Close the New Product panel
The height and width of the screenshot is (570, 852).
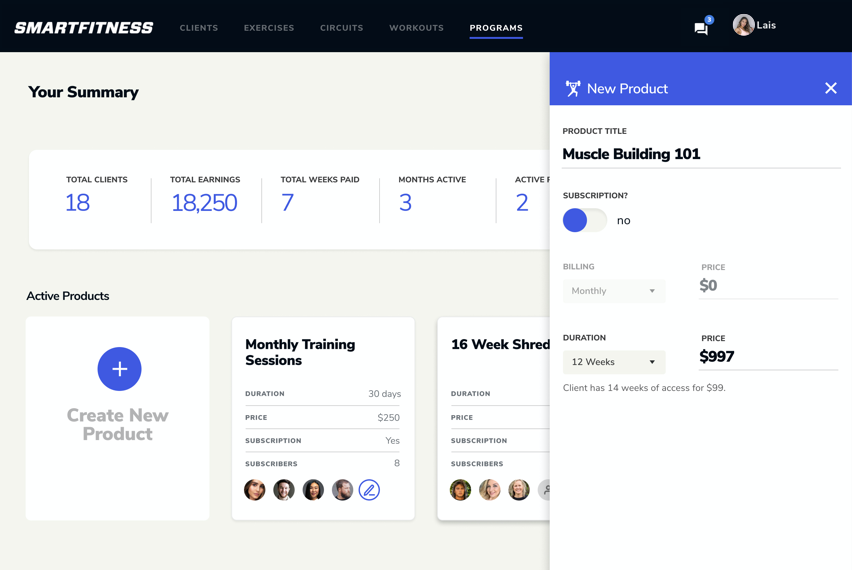point(830,88)
